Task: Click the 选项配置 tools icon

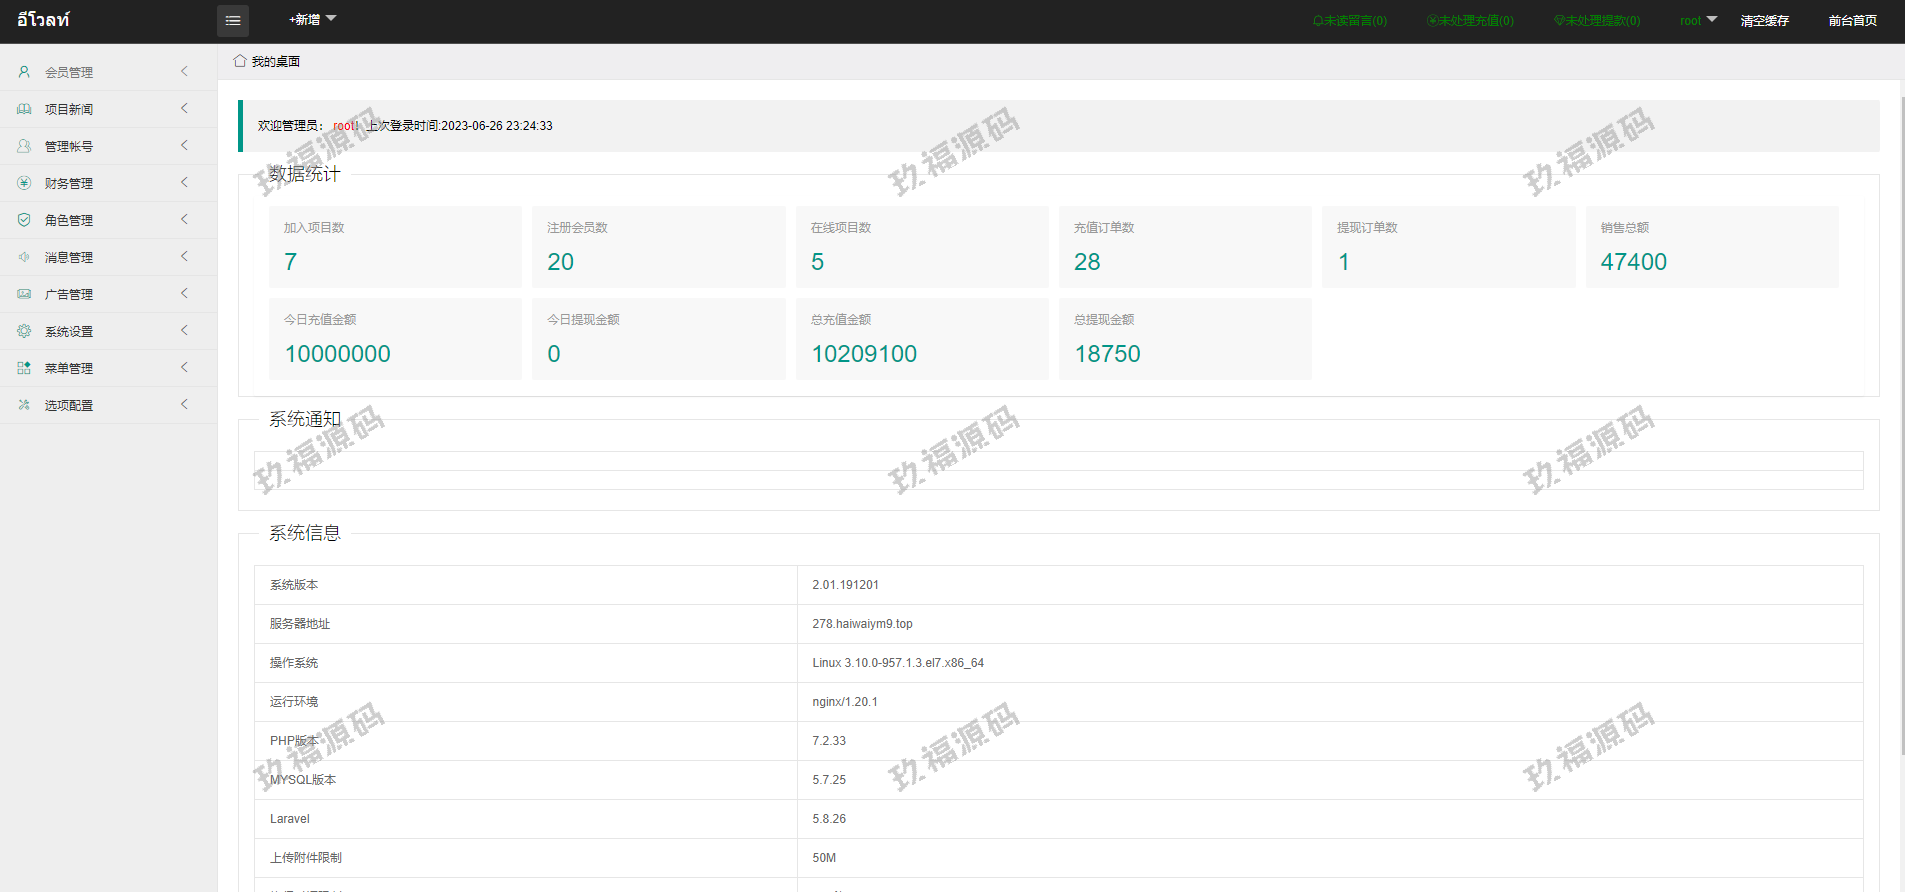Action: point(24,405)
